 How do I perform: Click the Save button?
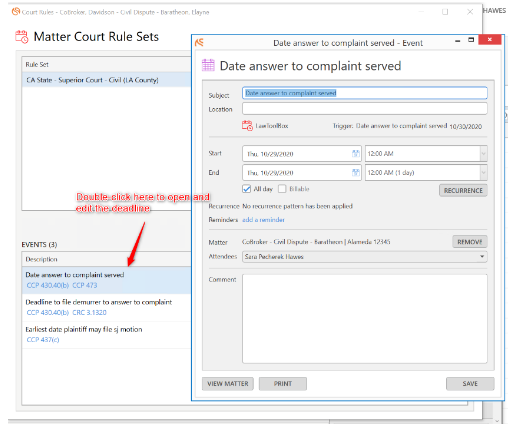(470, 384)
